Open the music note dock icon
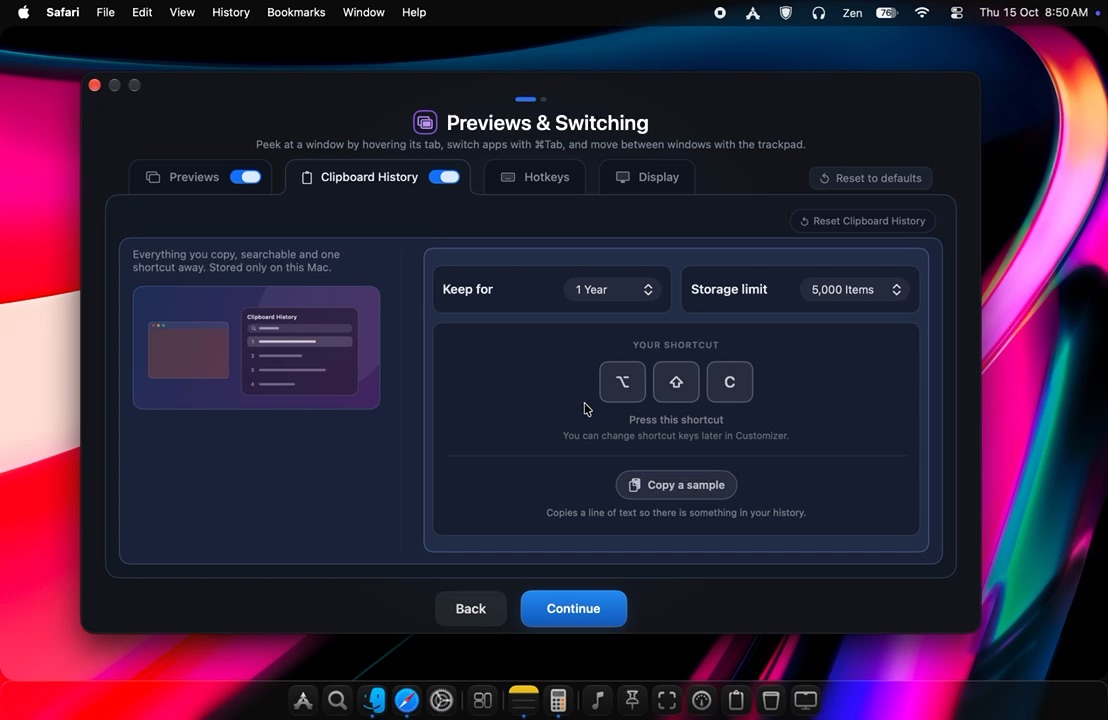 pyautogui.click(x=598, y=700)
